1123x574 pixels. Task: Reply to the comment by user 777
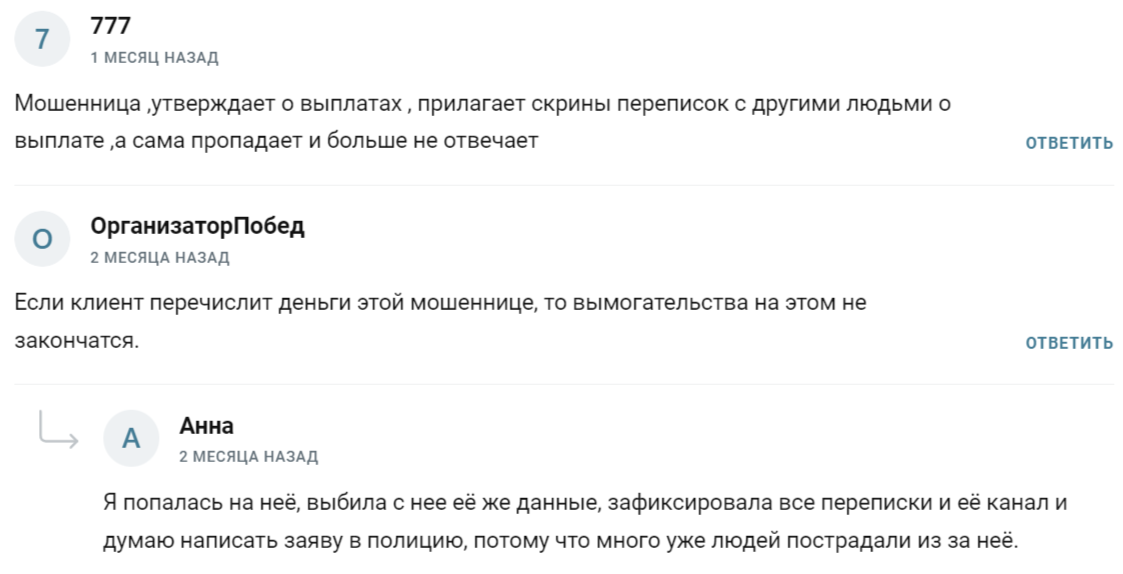click(x=1069, y=143)
